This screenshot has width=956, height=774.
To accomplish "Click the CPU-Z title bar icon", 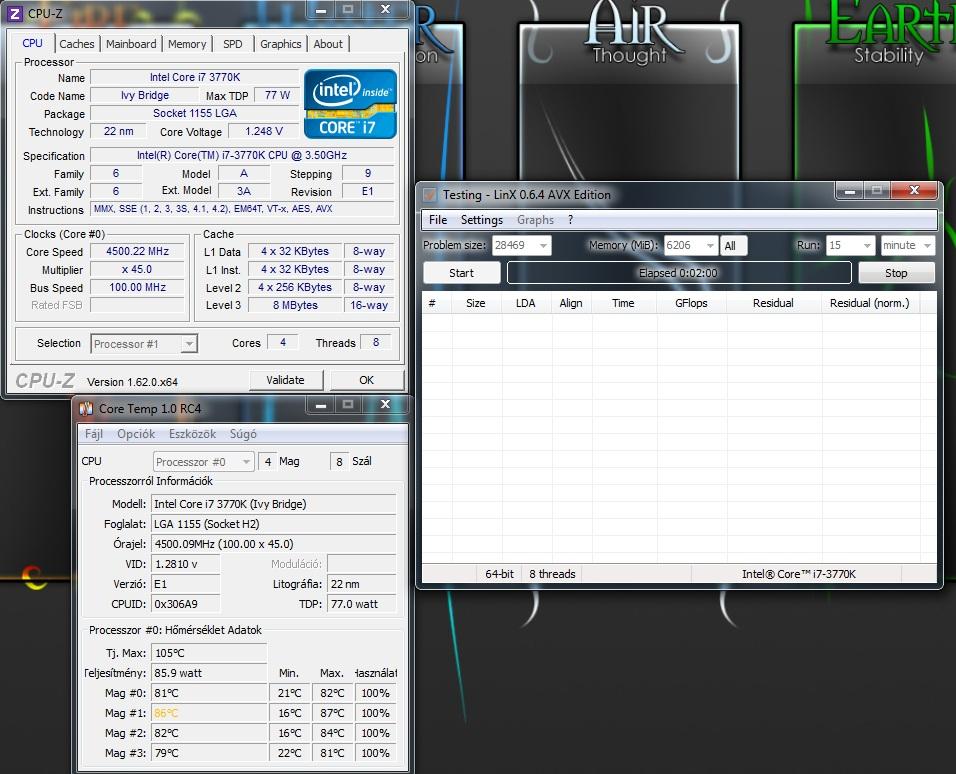I will (15, 13).
